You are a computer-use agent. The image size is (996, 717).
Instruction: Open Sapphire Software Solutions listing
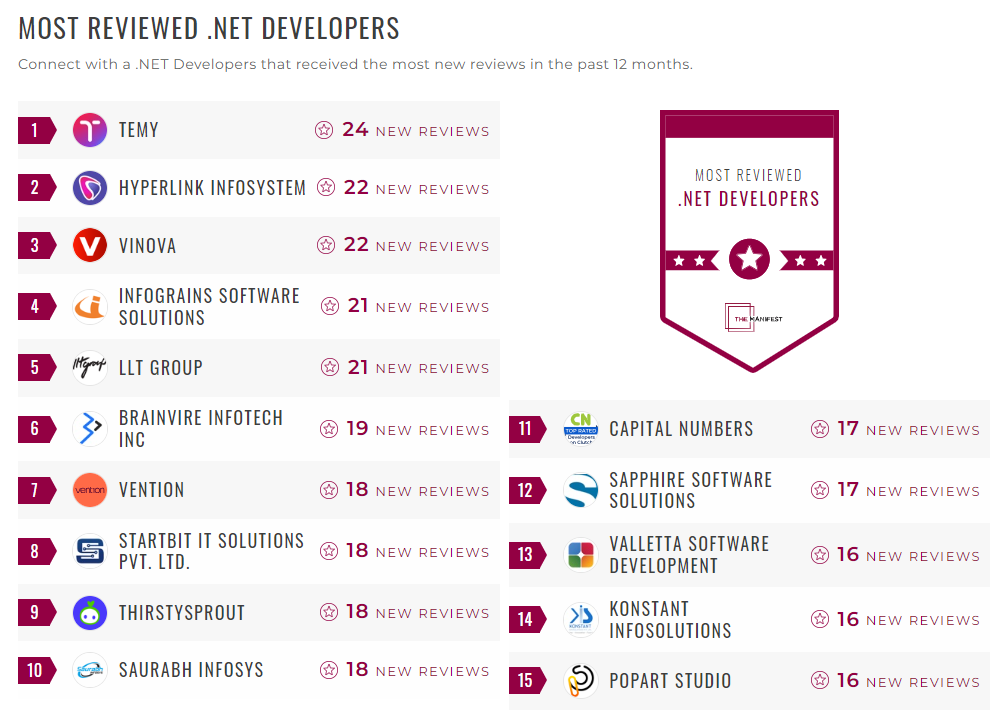click(690, 490)
